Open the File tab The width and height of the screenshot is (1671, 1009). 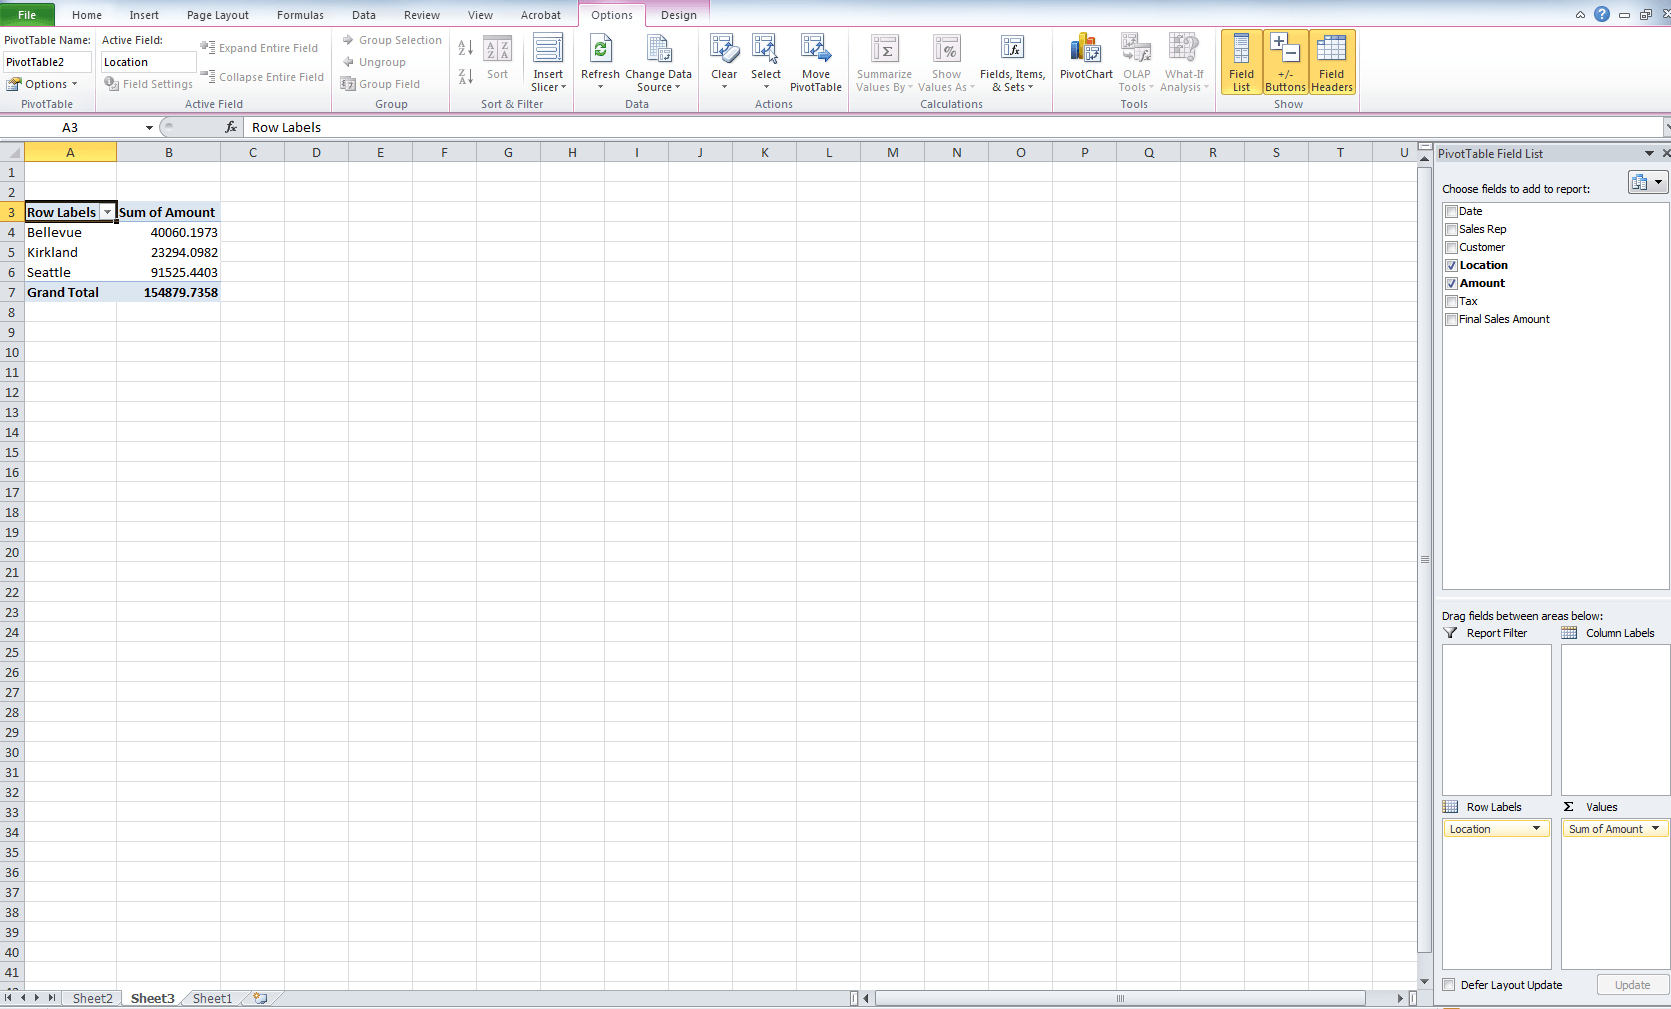27,15
